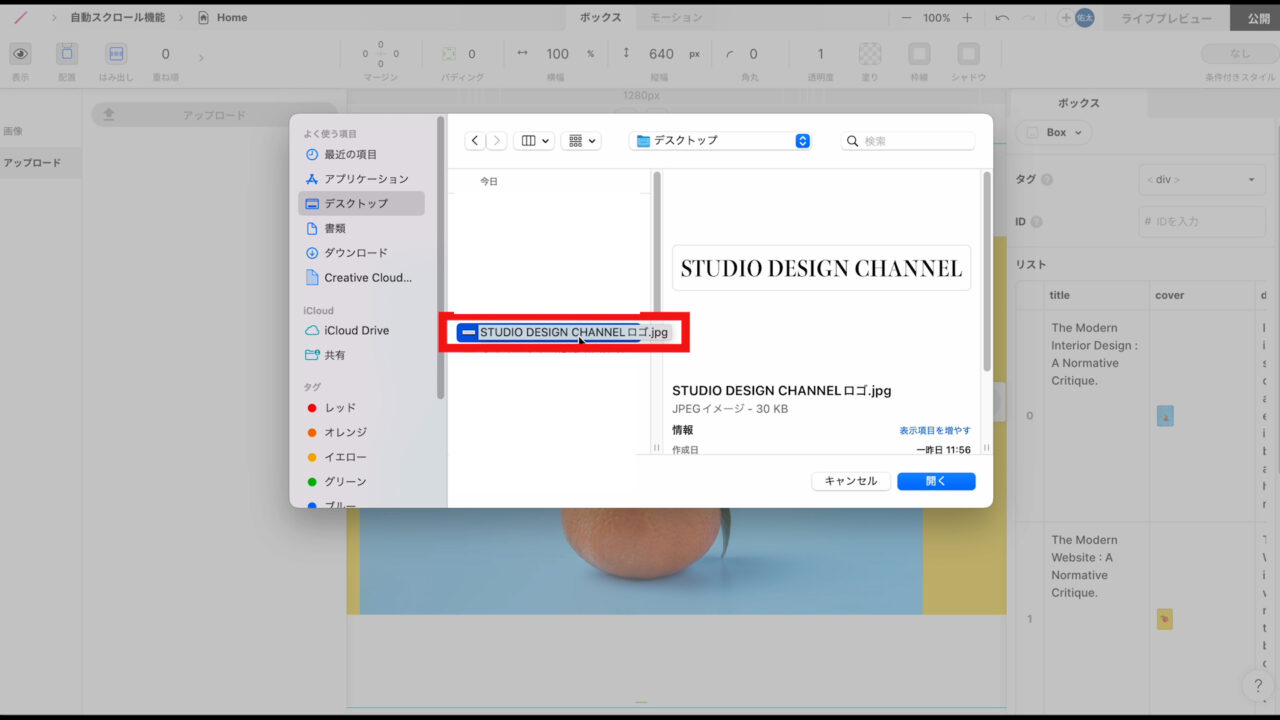The width and height of the screenshot is (1280, 720).
Task: Click the logo preview thumbnail in dialog
Action: click(821, 268)
